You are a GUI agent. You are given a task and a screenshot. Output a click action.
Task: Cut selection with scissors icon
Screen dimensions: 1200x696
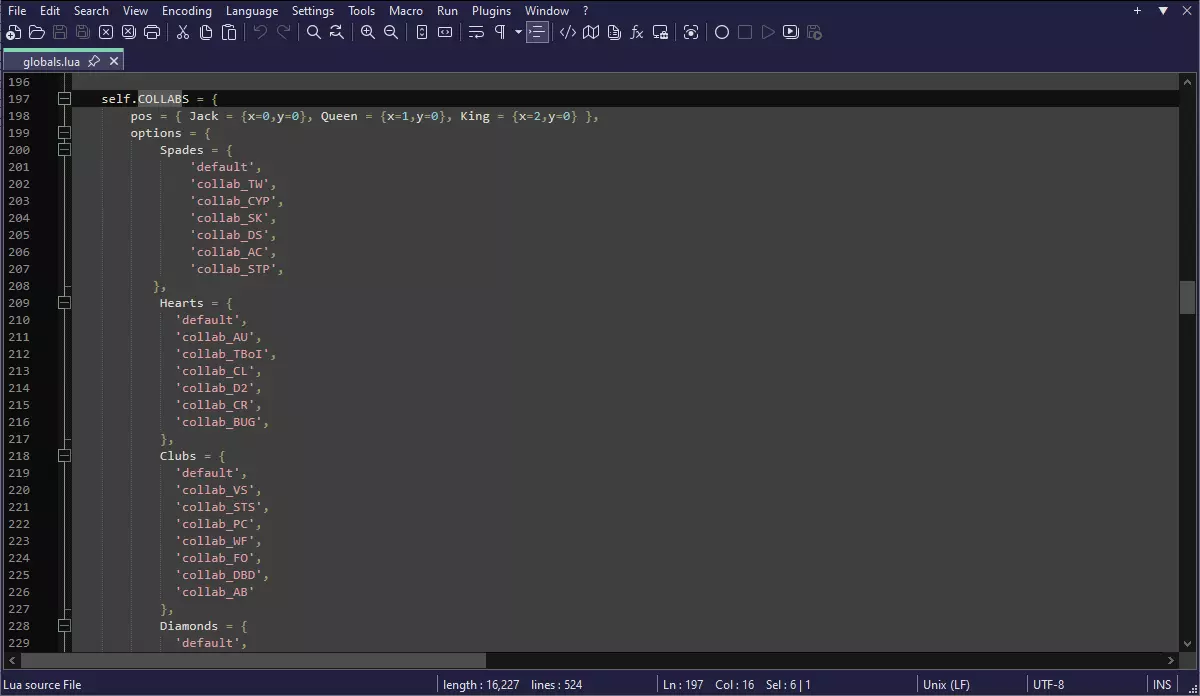[x=183, y=32]
